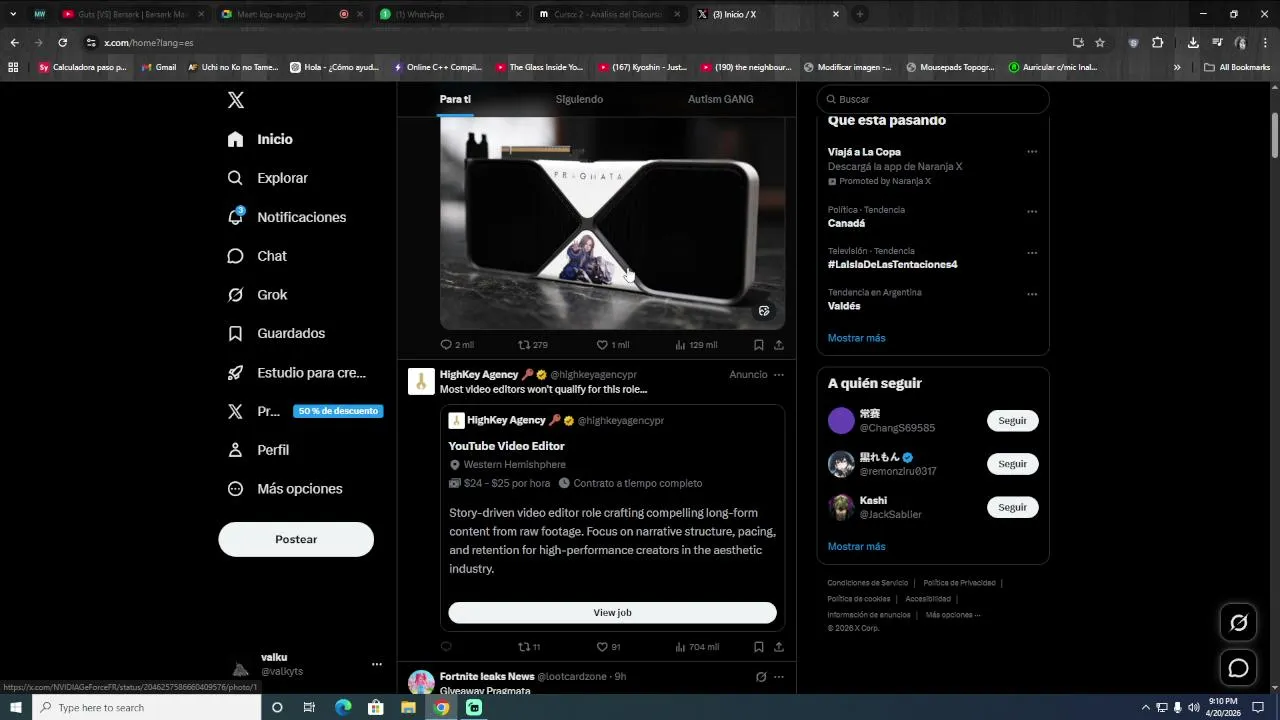
Task: Open HighKey Agency ad options menu
Action: point(779,375)
